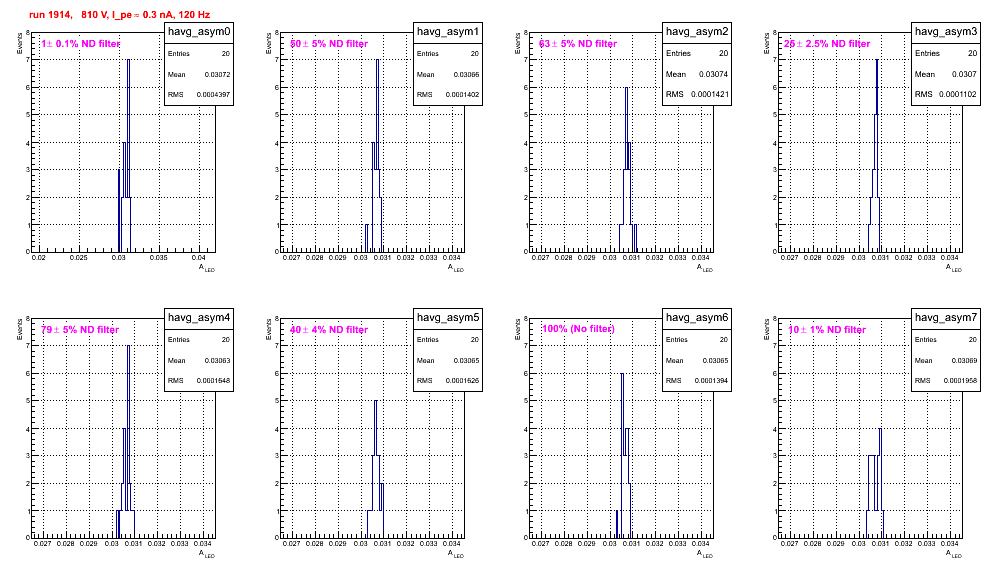Click the A_LED axis title under havg_asym3 plot

[x=954, y=268]
